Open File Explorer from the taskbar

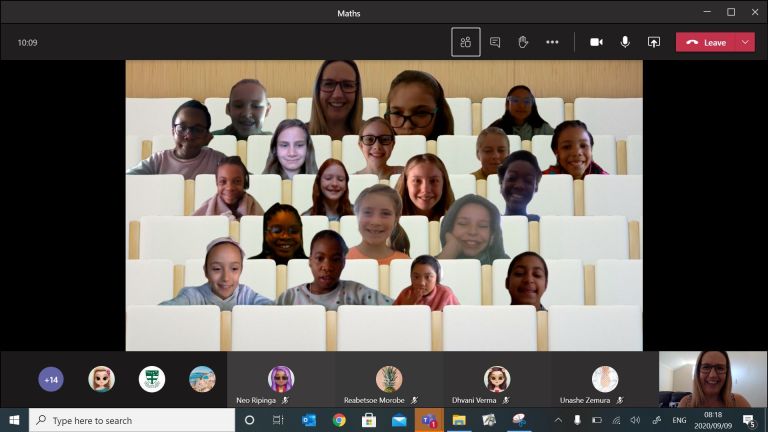pos(459,420)
